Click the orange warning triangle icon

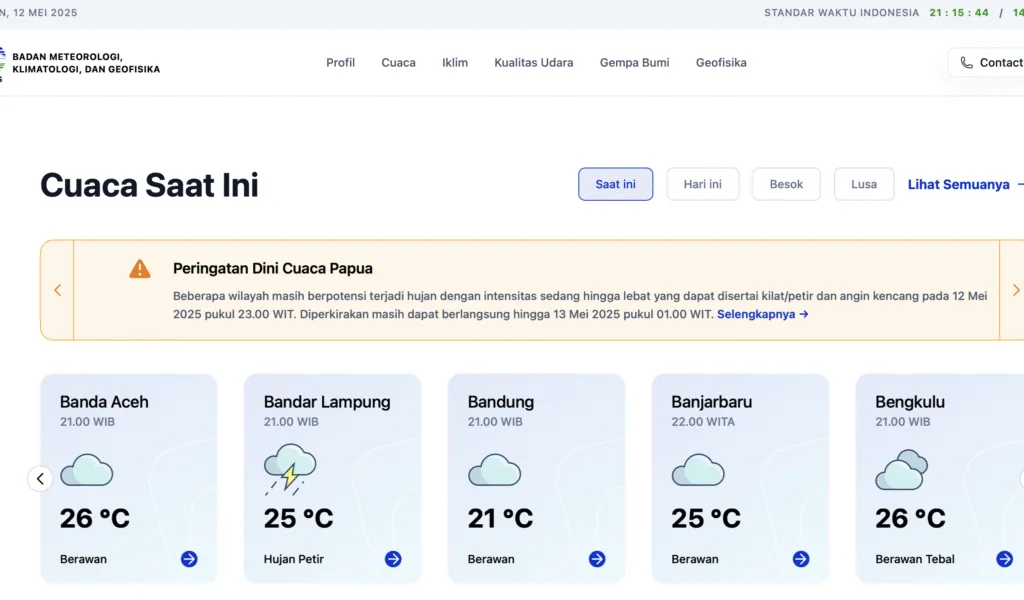click(140, 269)
